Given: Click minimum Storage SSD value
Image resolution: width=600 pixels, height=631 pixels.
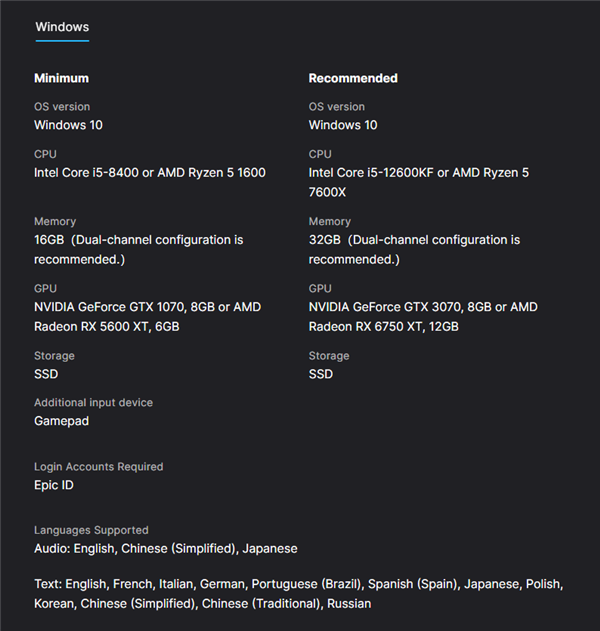Looking at the screenshot, I should point(46,374).
